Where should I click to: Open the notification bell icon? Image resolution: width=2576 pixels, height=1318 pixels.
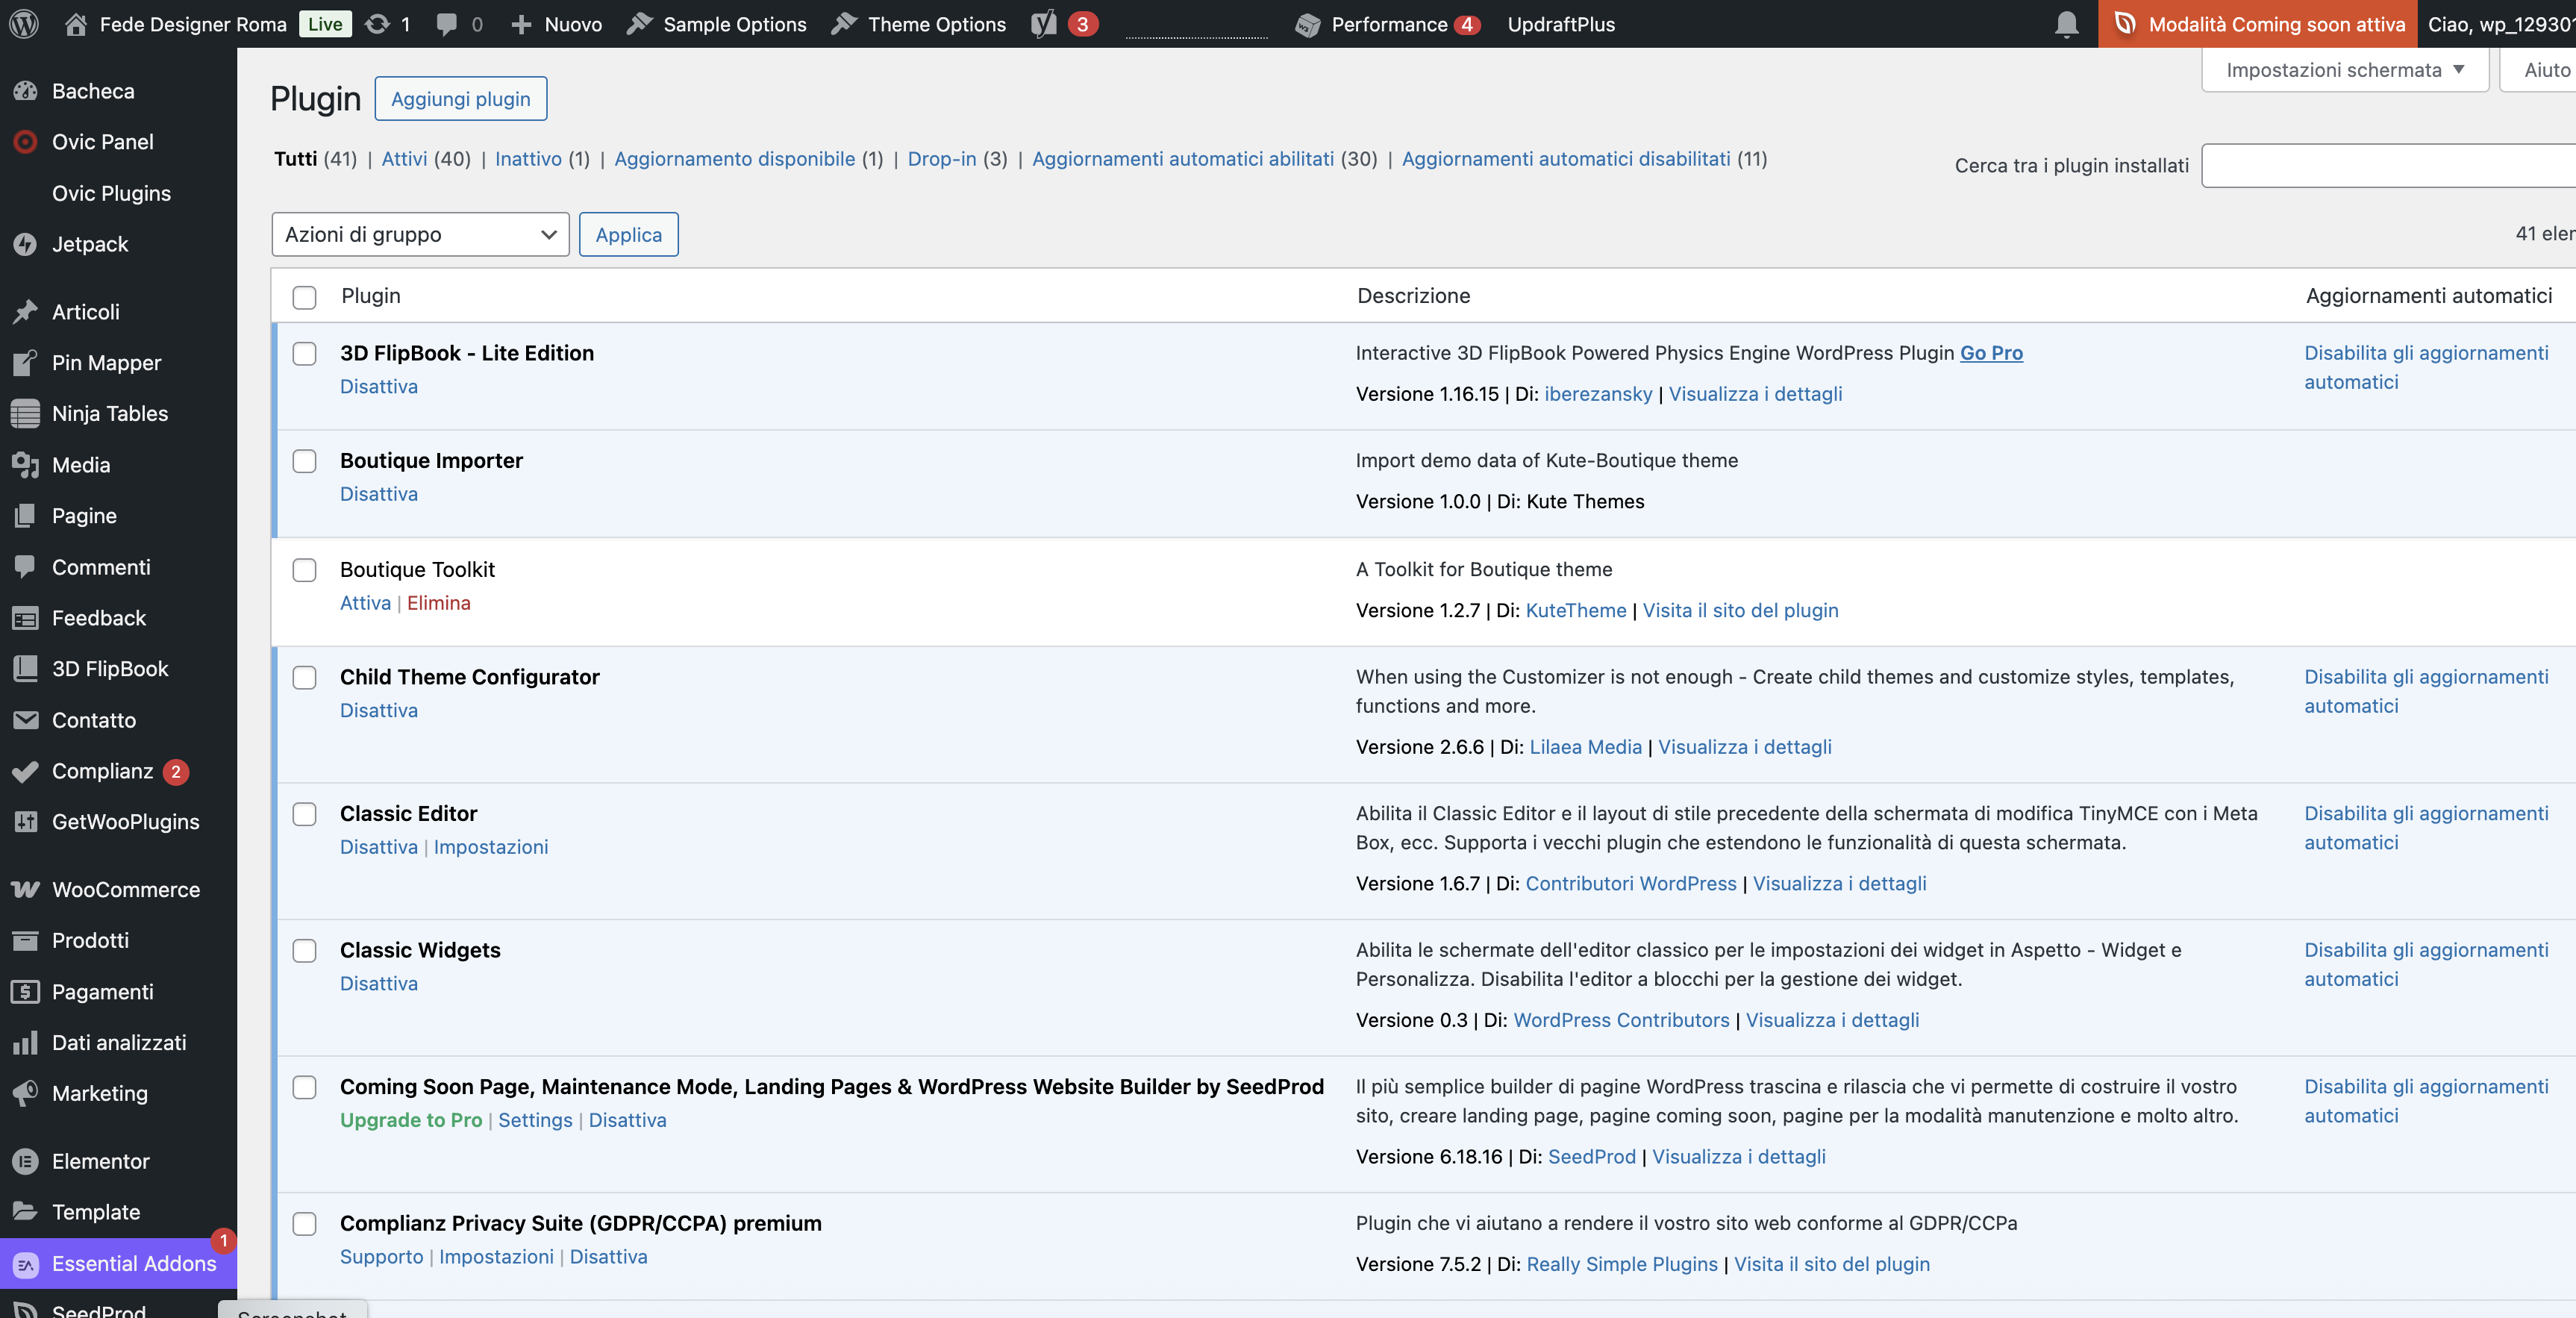pos(2066,24)
